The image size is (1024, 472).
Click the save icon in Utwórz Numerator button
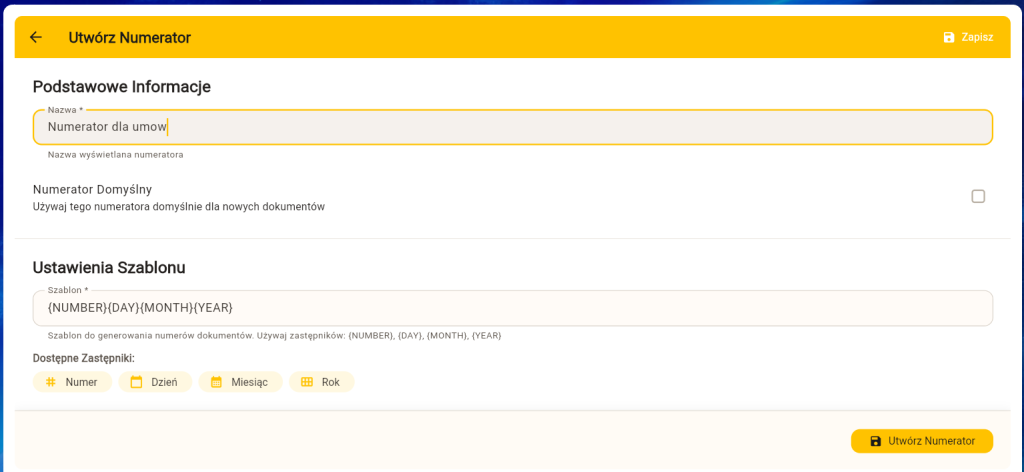tap(876, 441)
